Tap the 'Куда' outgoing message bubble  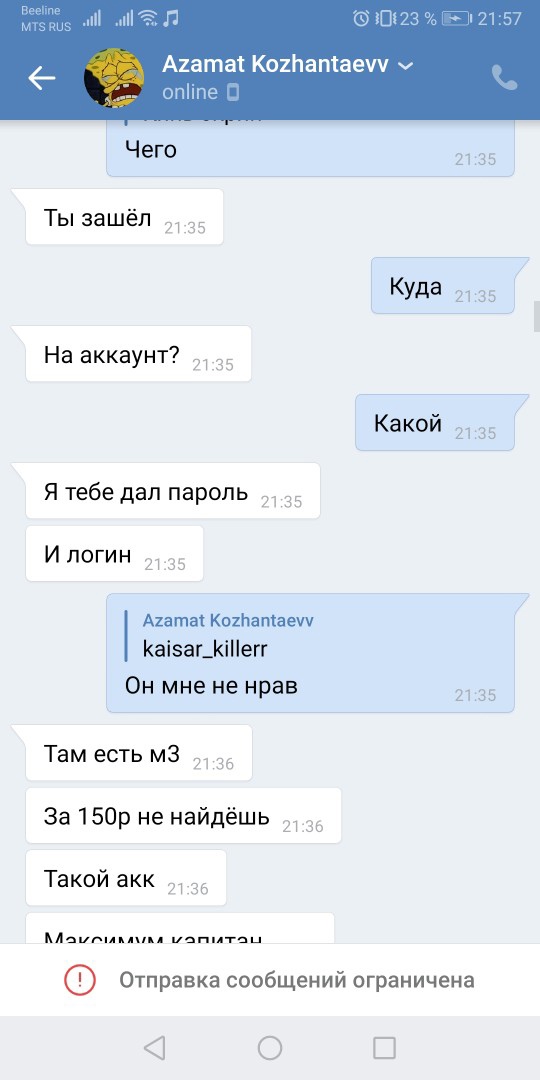click(x=443, y=286)
